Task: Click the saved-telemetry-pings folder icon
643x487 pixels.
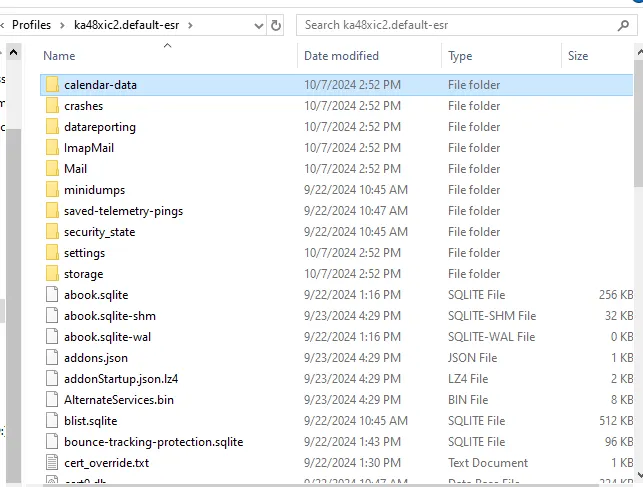Action: coord(52,211)
